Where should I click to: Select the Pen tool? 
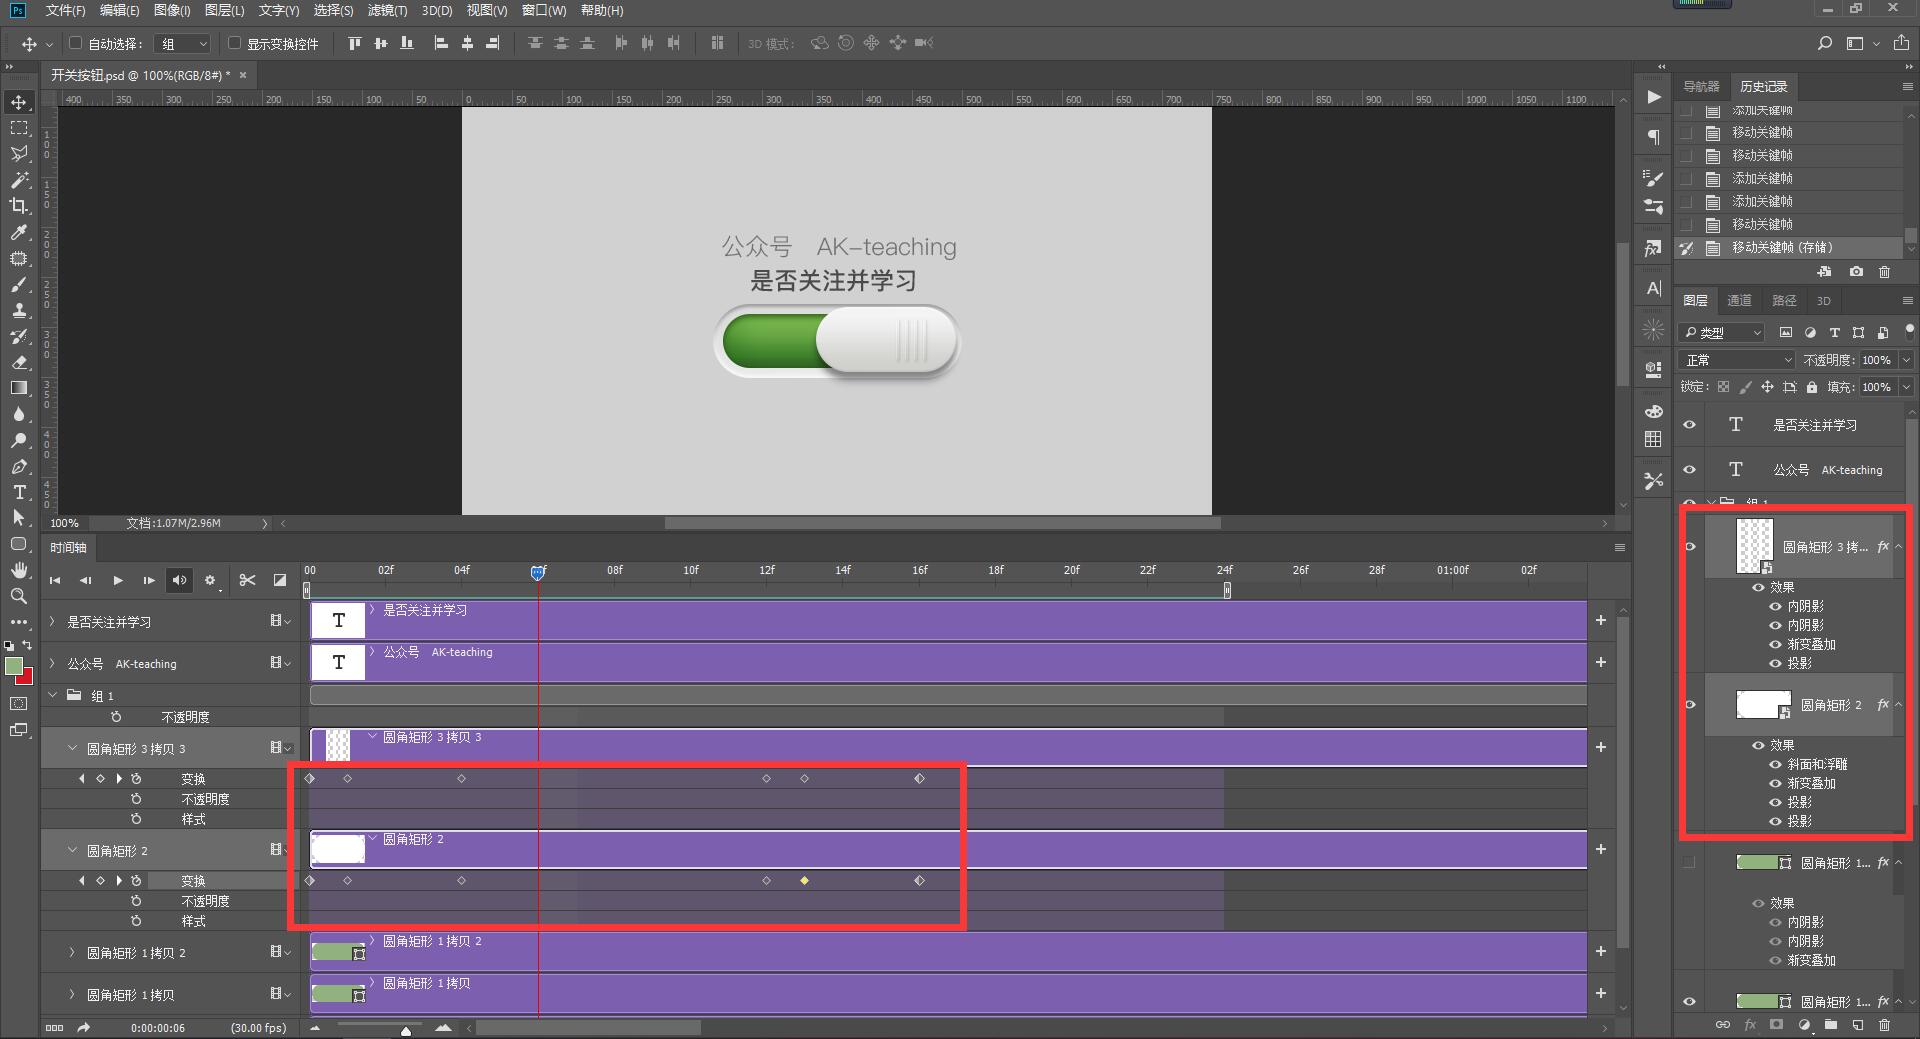point(19,466)
